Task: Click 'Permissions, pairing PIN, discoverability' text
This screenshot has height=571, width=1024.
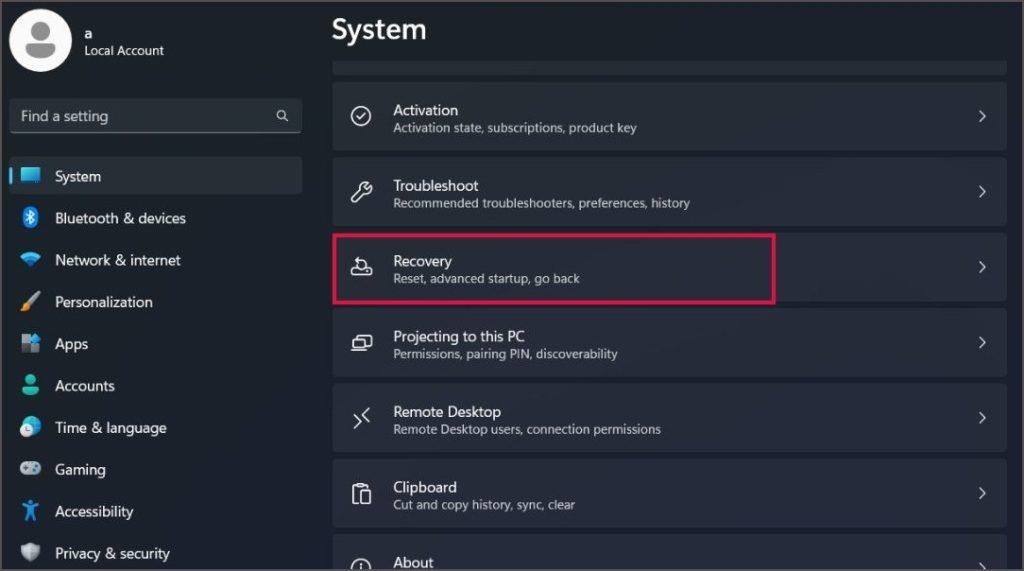Action: 505,353
